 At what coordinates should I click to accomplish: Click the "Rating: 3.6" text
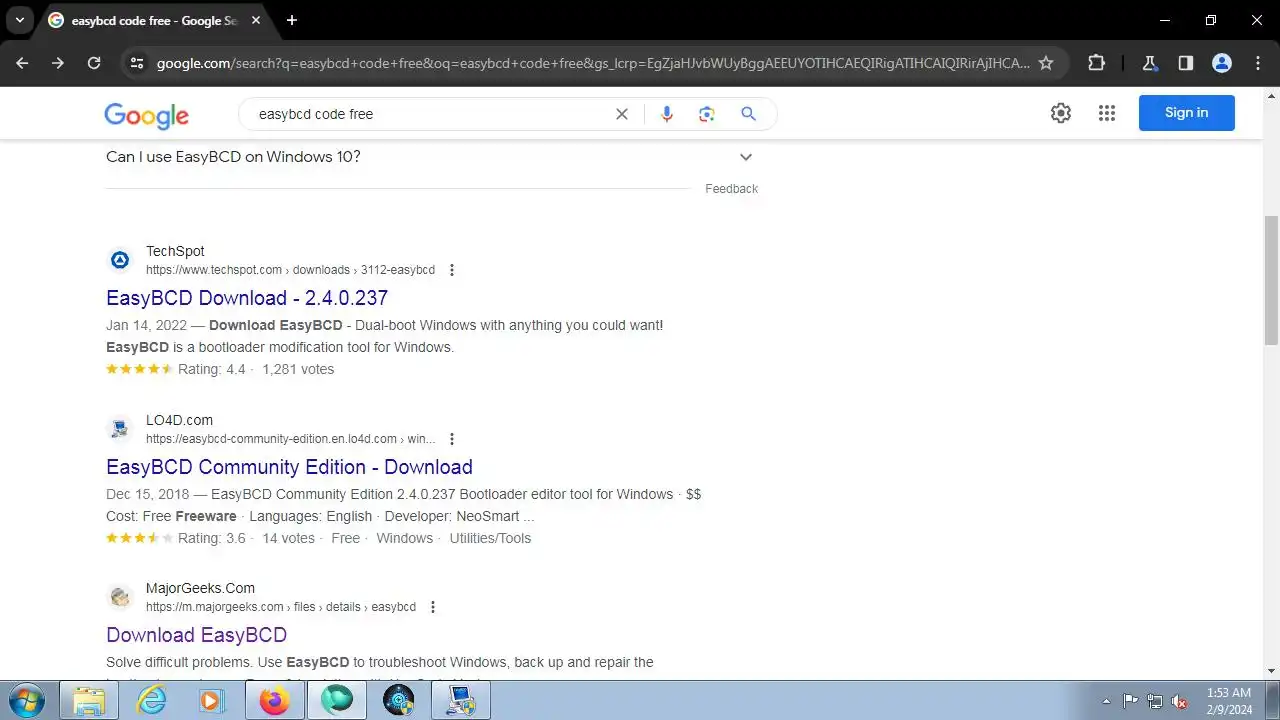(211, 538)
